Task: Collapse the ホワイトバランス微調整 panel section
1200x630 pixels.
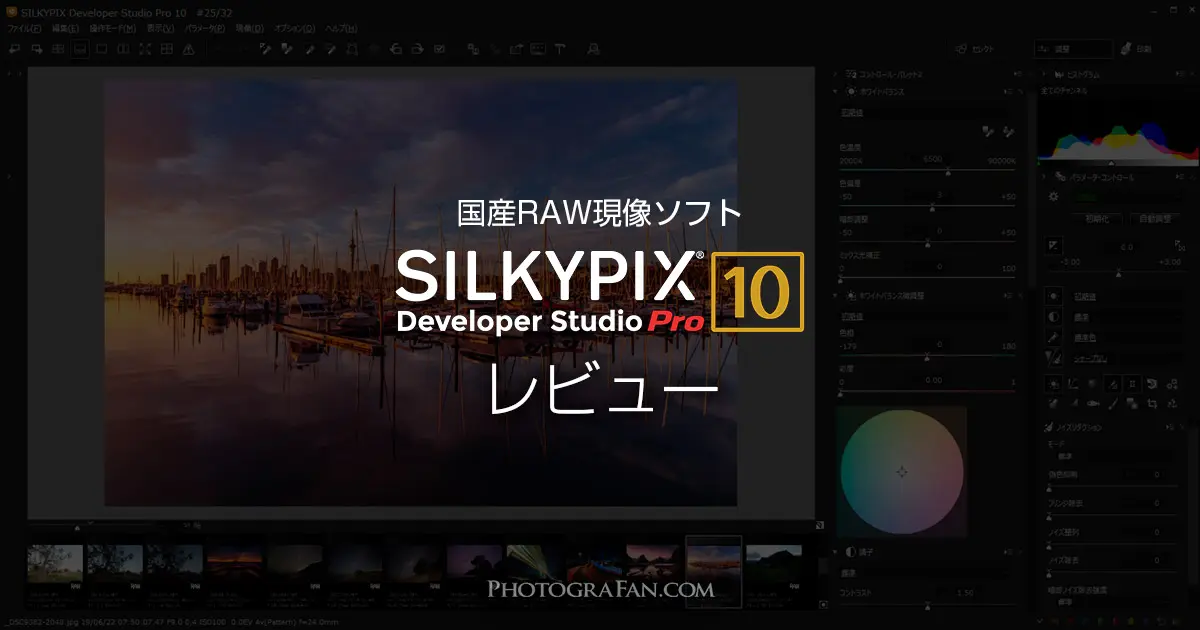Action: click(x=836, y=297)
